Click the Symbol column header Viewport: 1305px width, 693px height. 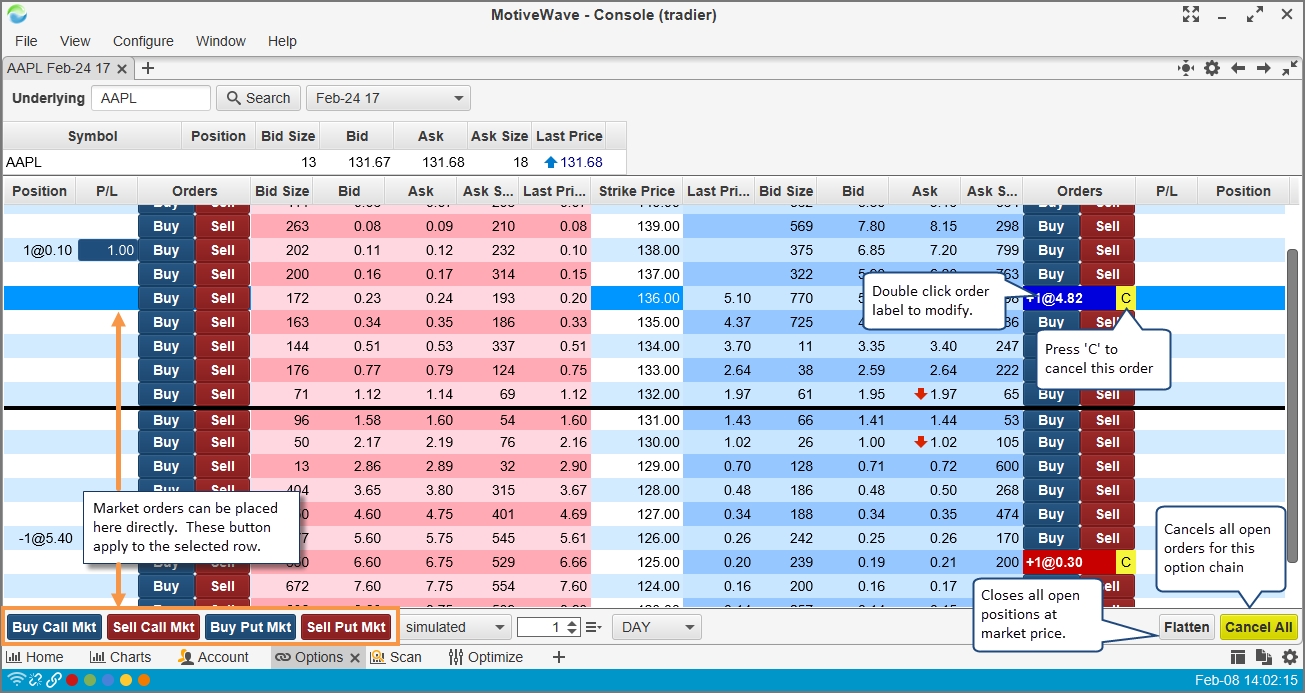(93, 136)
